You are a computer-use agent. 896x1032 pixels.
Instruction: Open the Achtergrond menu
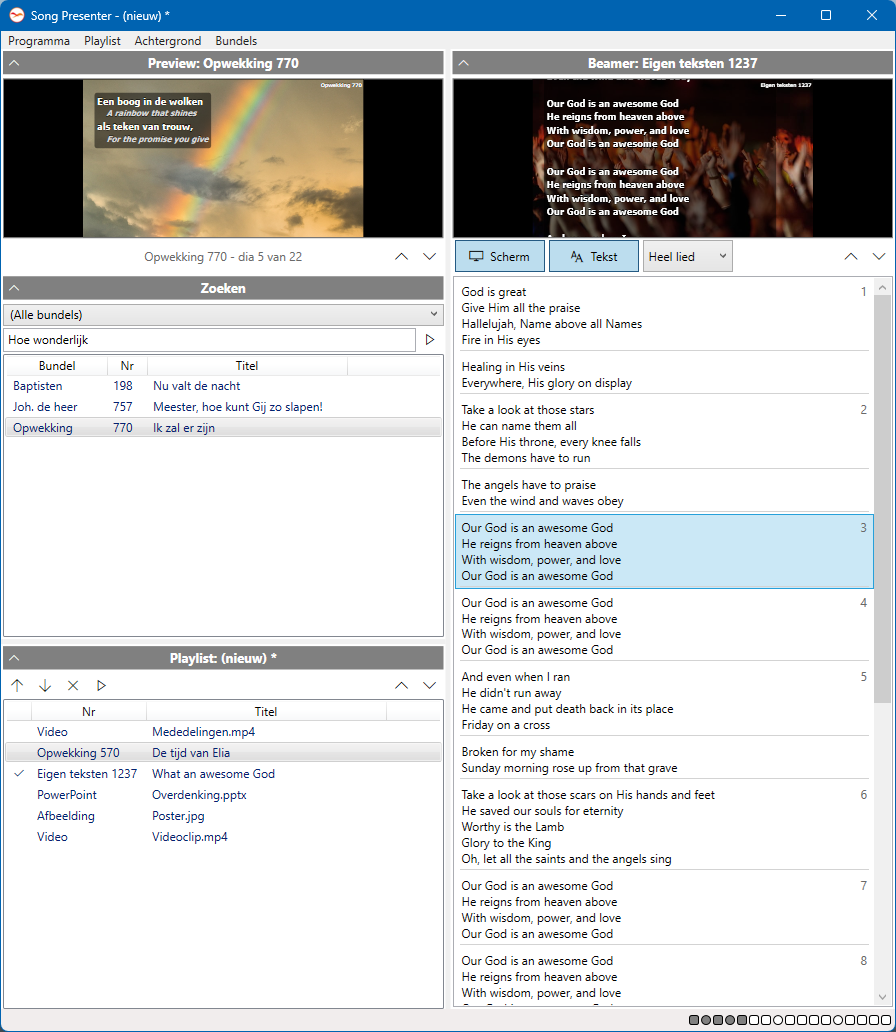pos(168,41)
